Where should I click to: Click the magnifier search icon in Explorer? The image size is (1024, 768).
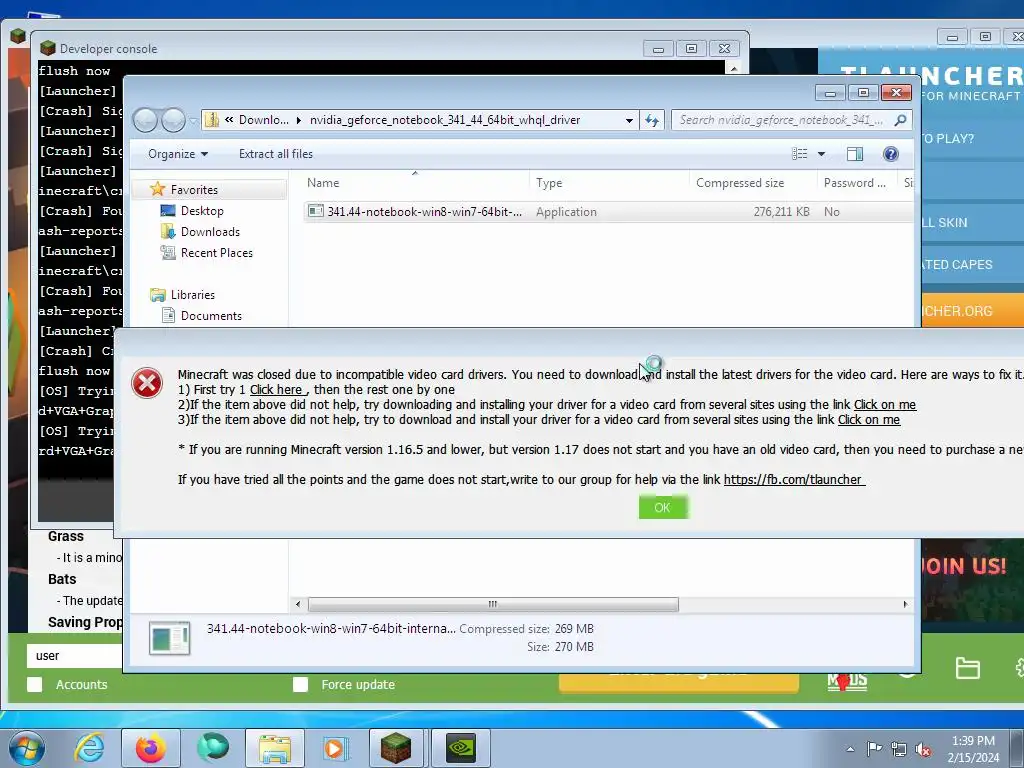click(901, 120)
